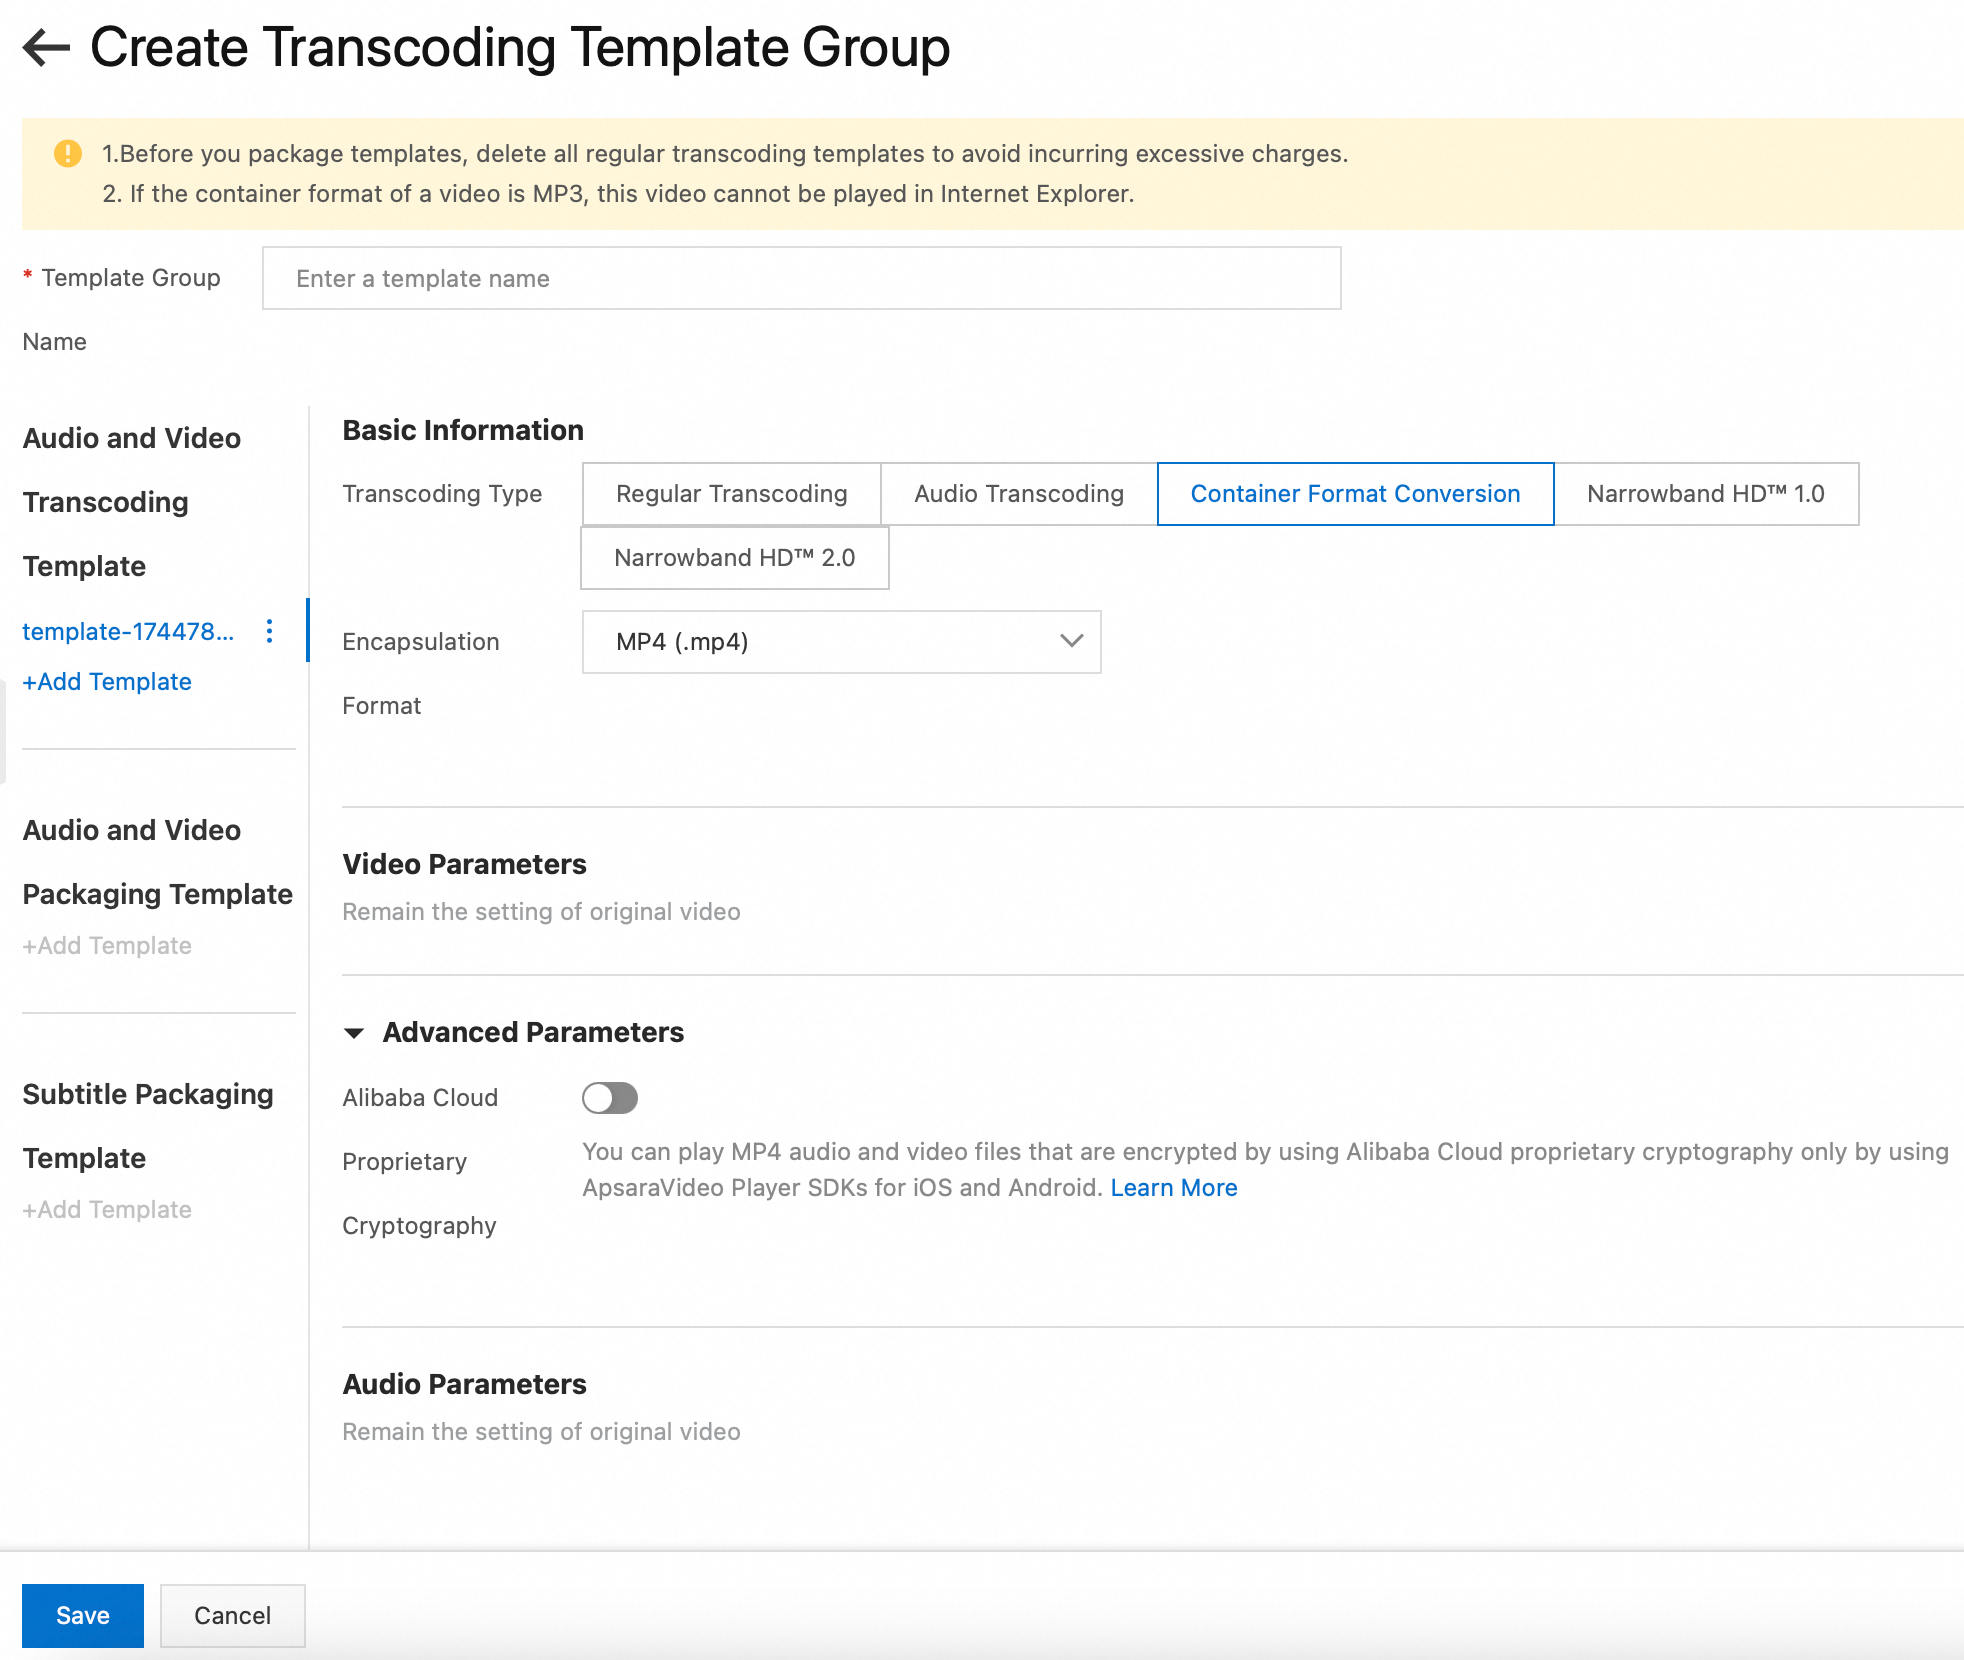Image resolution: width=1964 pixels, height=1660 pixels.
Task: Click in the template name field
Action: (800, 278)
